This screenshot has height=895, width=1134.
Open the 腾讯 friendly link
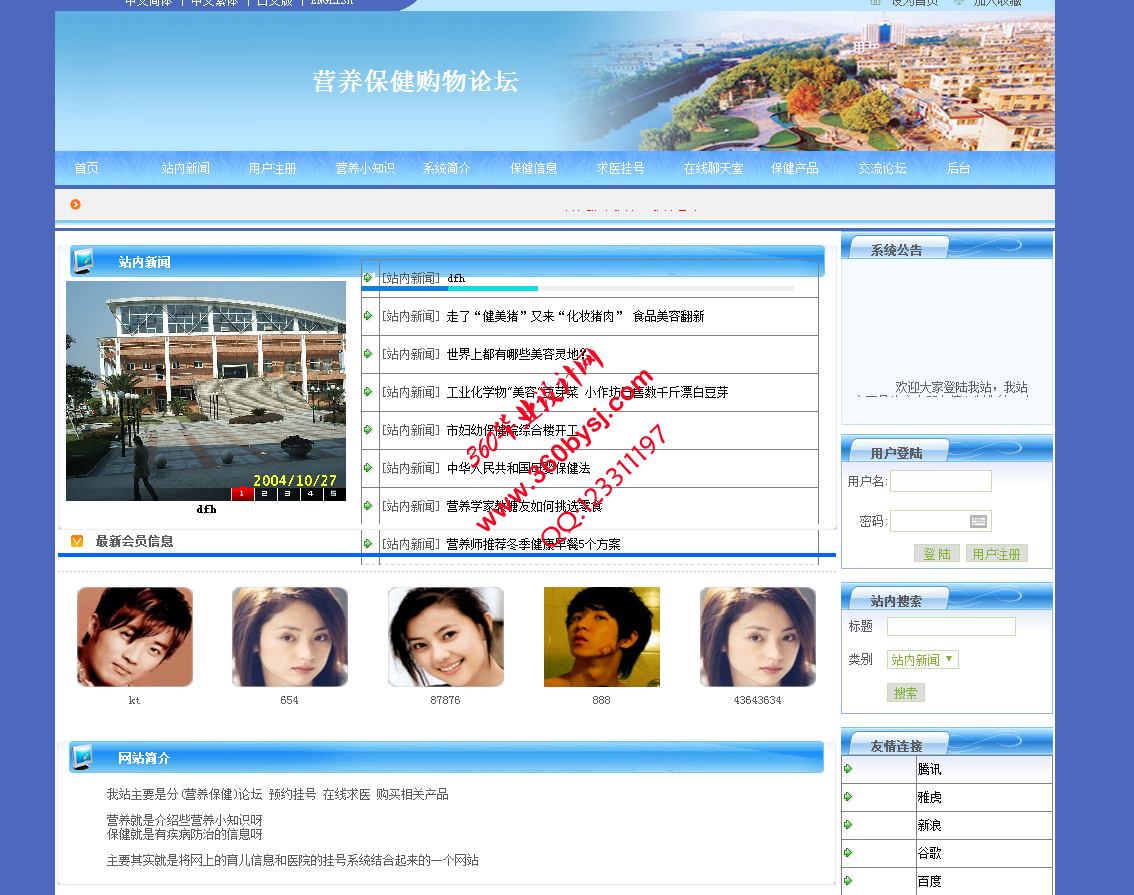pyautogui.click(x=929, y=769)
